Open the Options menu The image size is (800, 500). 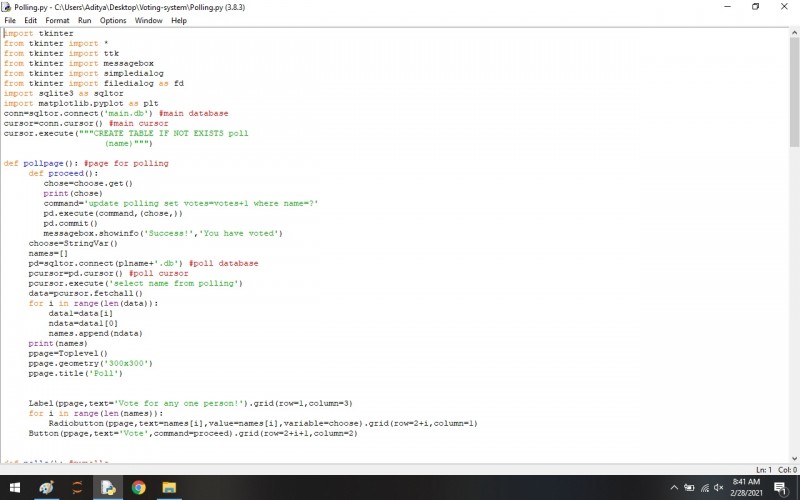113,20
